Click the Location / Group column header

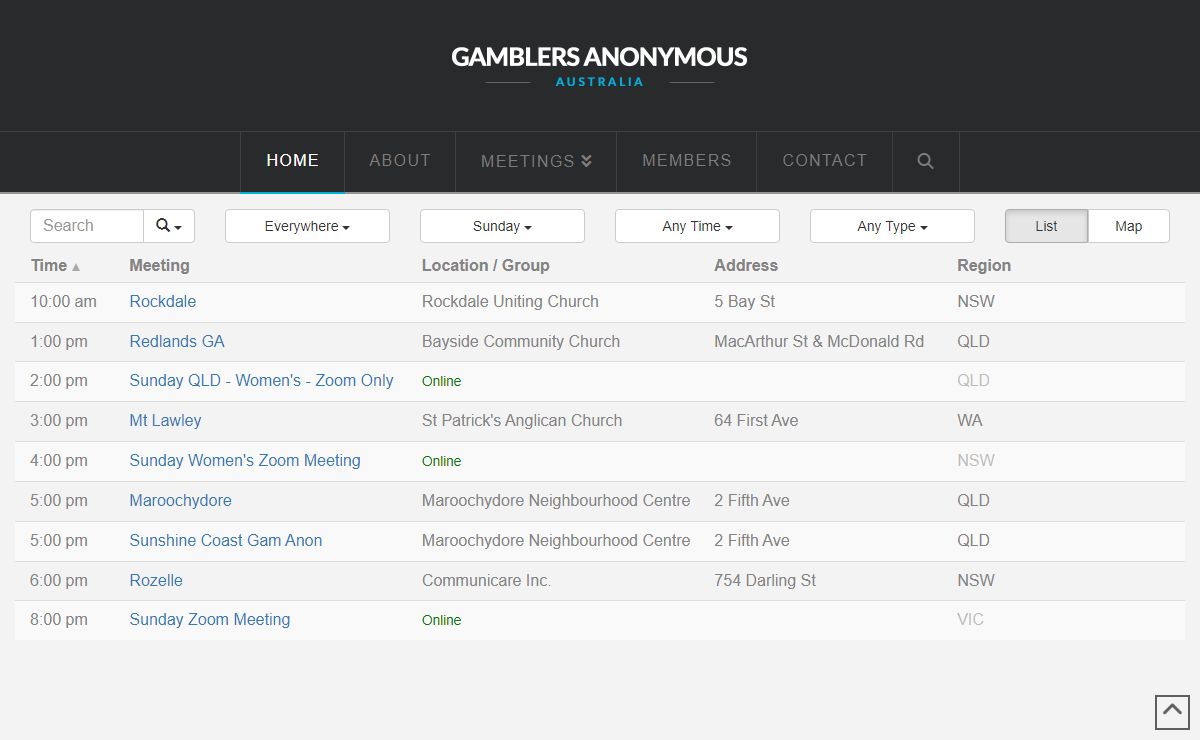[486, 265]
